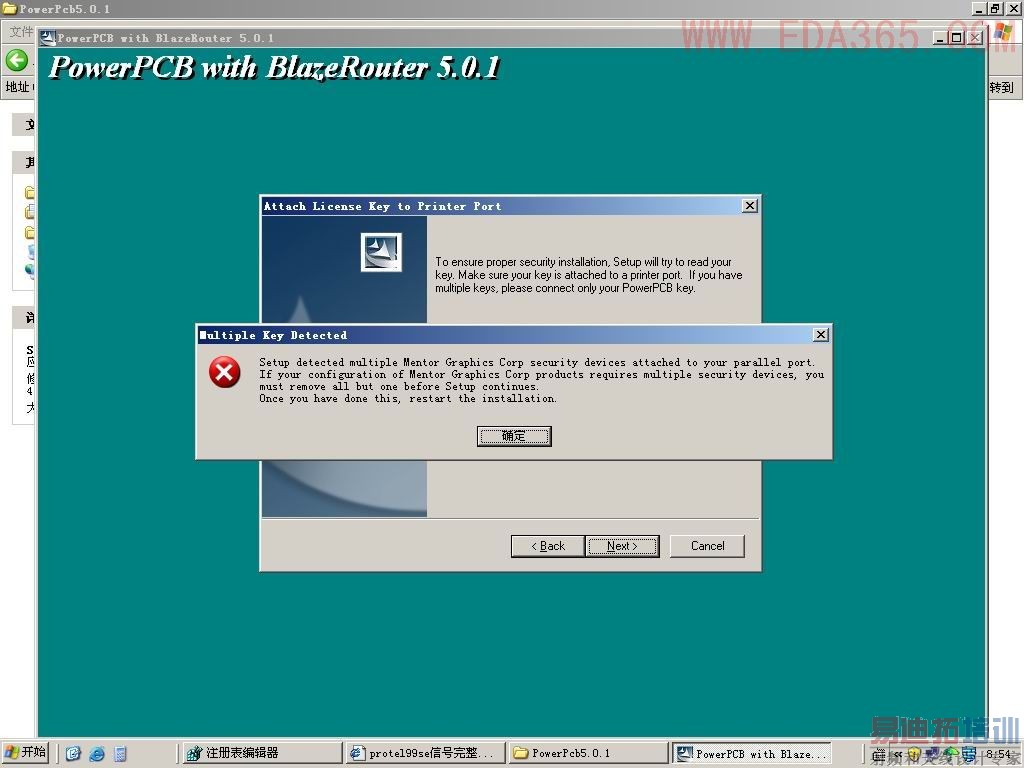Click Next in the Attach License Key dialog

point(622,546)
